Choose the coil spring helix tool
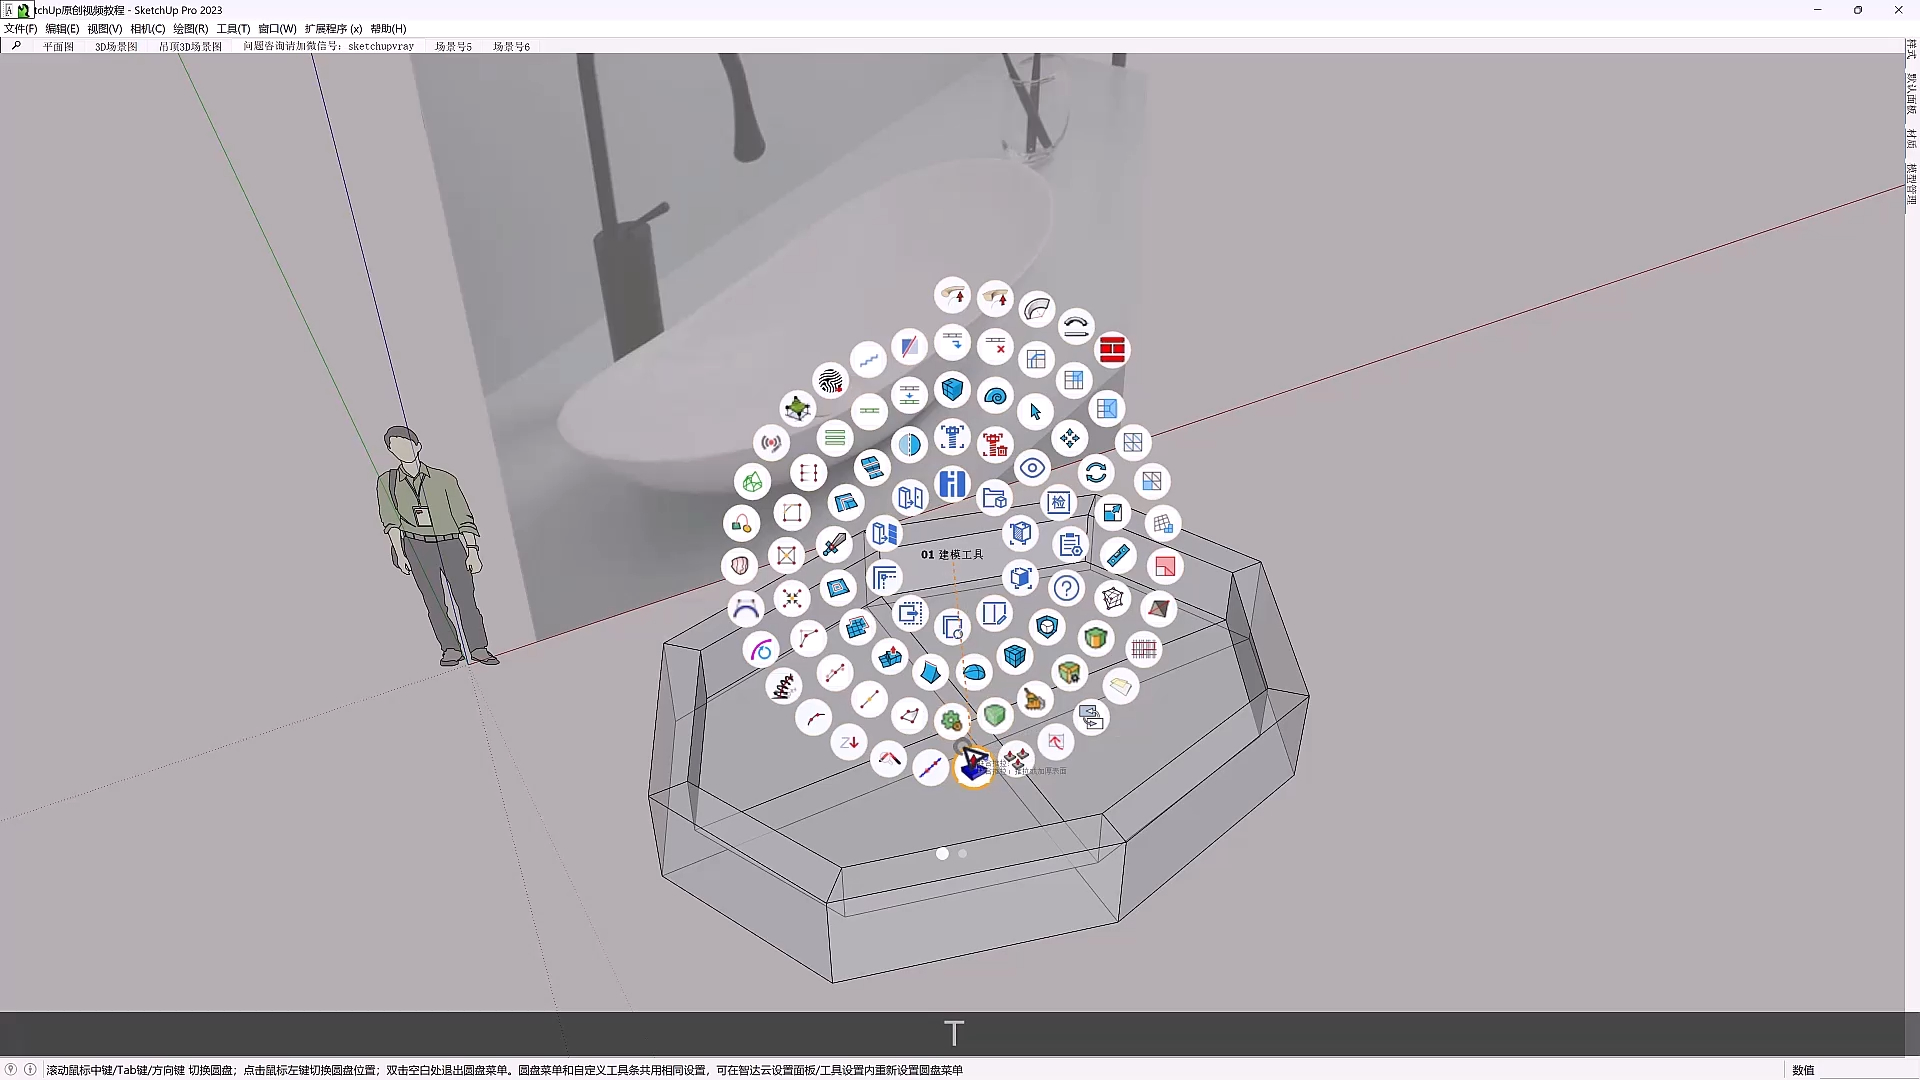This screenshot has width=1920, height=1080. tap(784, 686)
